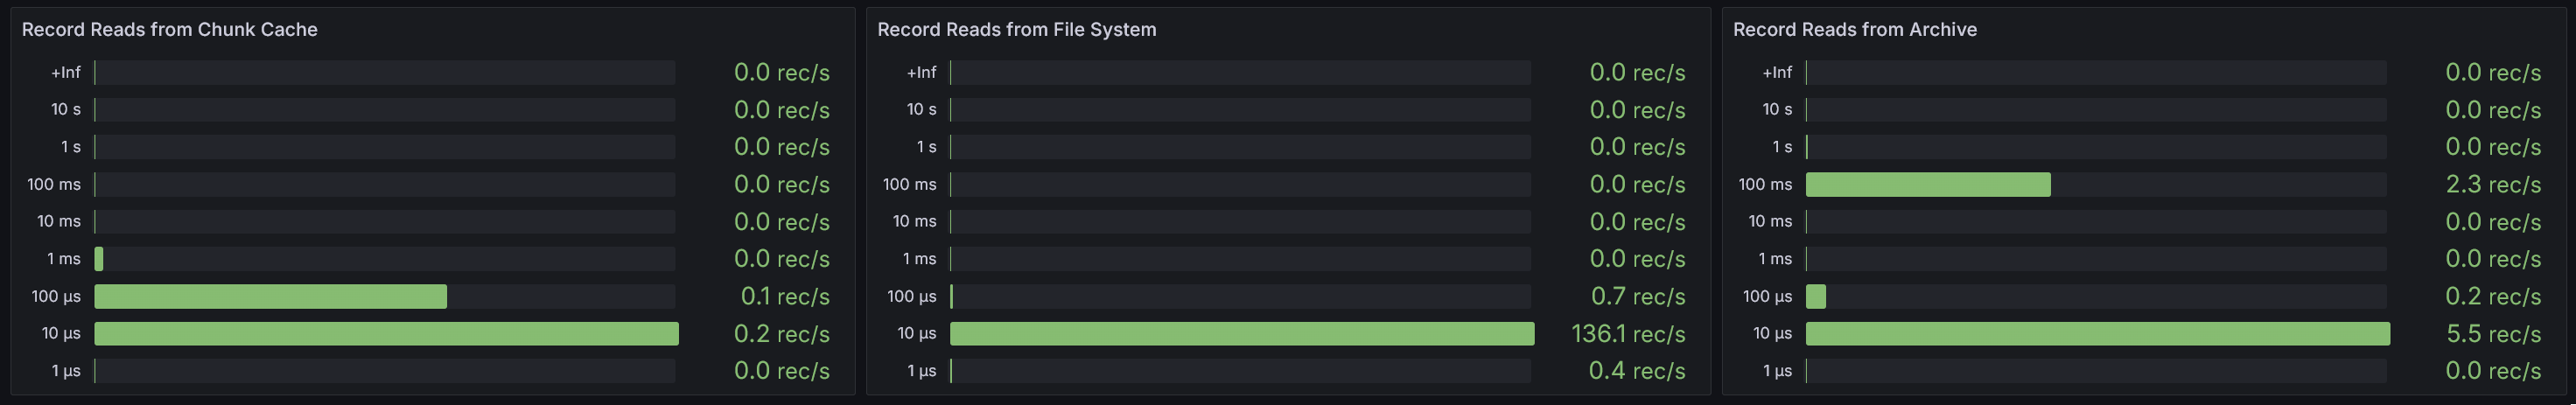This screenshot has width=2576, height=405.
Task: Click the 10 µs bar in Chunk Cache panel
Action: click(386, 334)
